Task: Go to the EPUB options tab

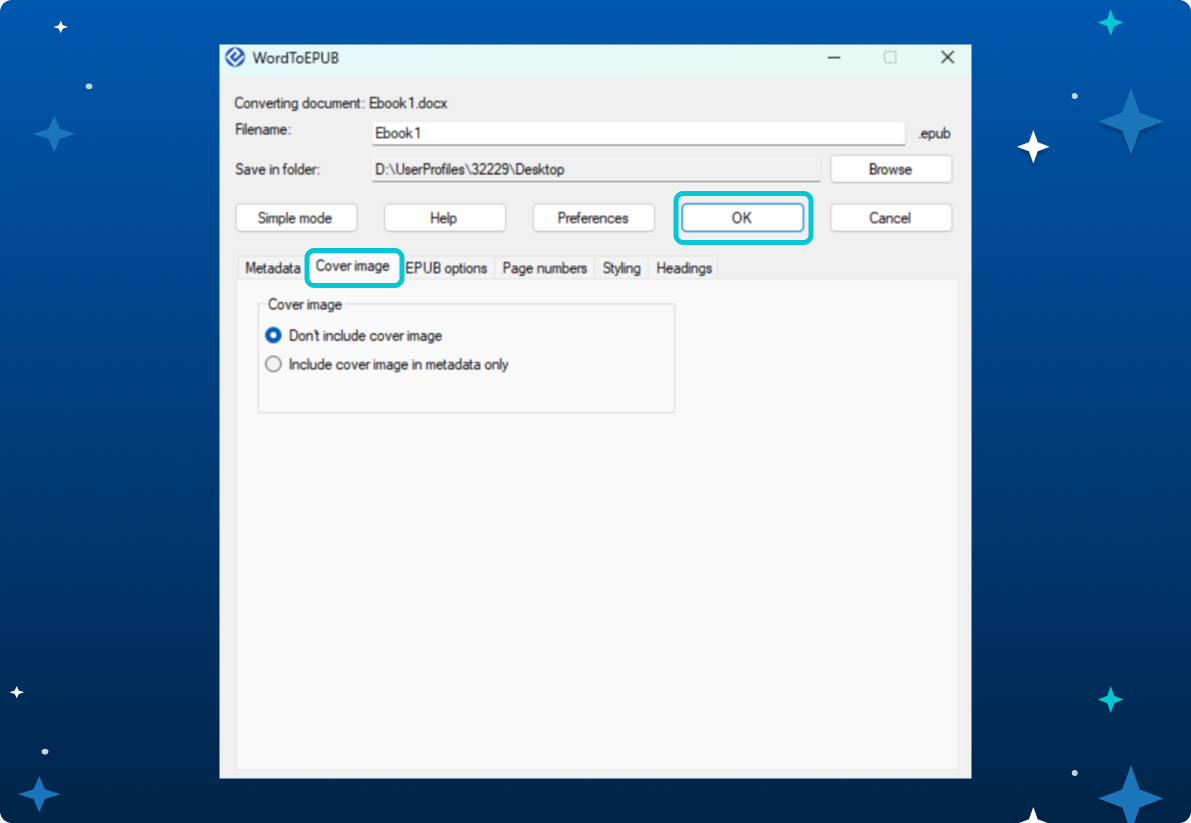Action: pos(447,268)
